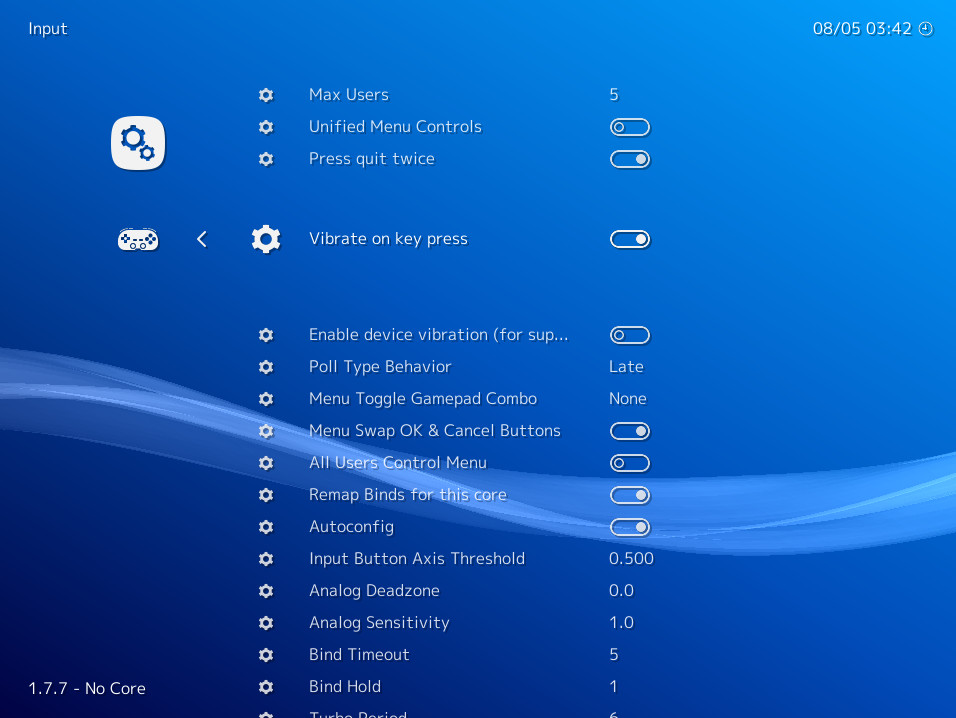
Task: Select the gamepad Input icon
Action: coord(138,240)
